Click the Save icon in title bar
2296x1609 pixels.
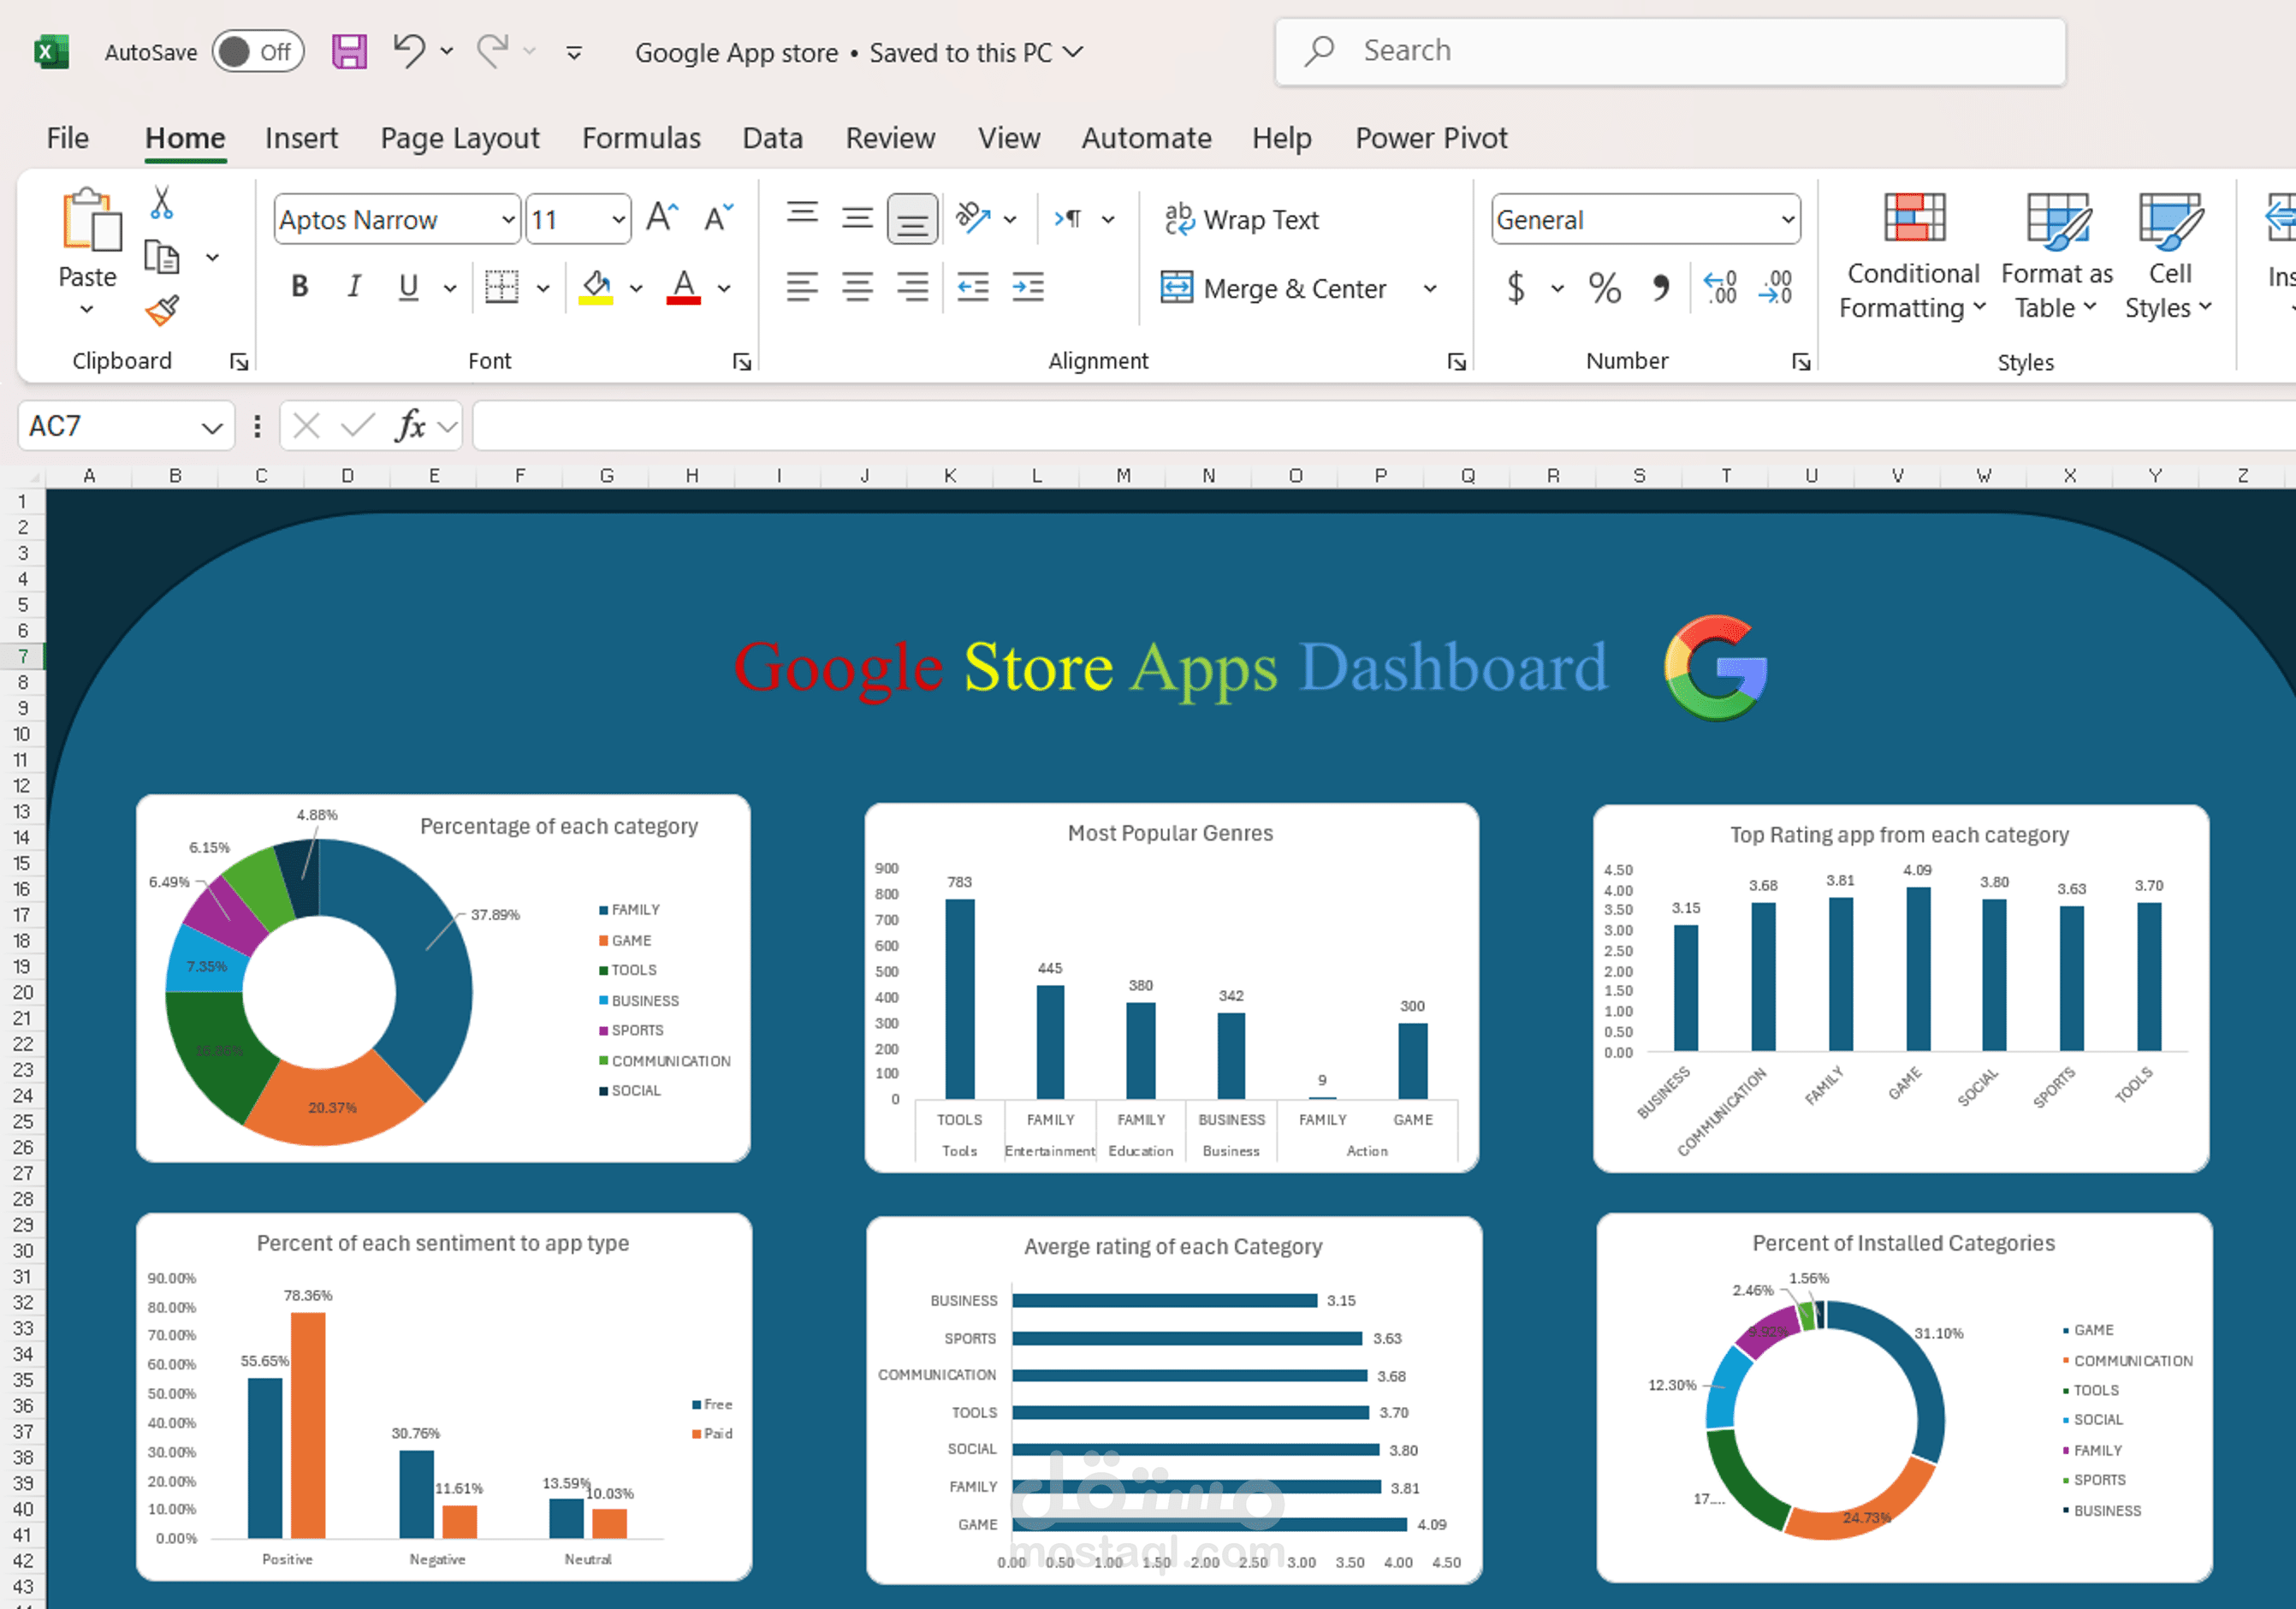coord(349,51)
